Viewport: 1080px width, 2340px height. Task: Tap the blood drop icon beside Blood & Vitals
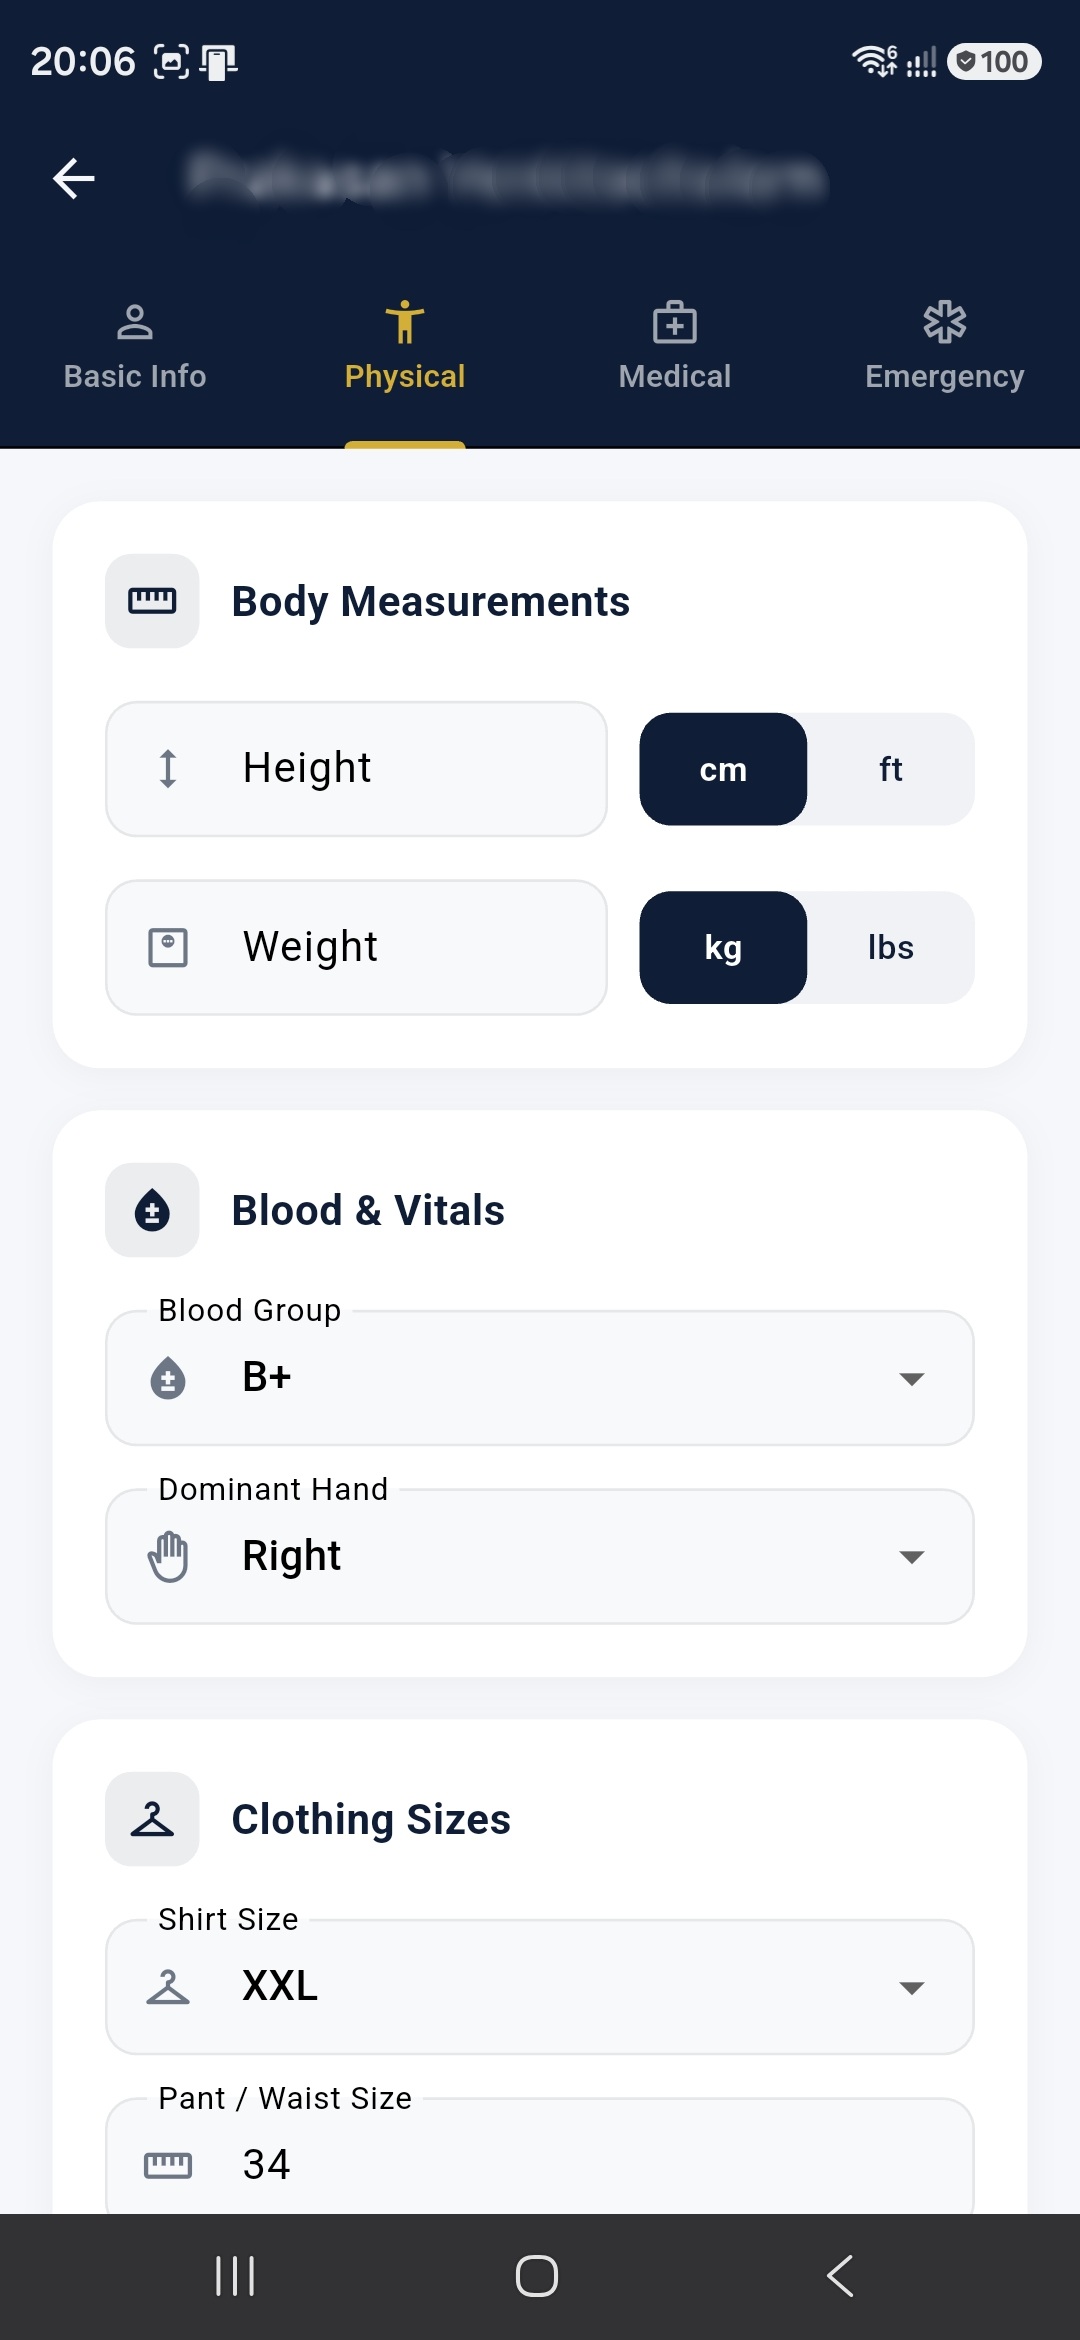pos(152,1210)
